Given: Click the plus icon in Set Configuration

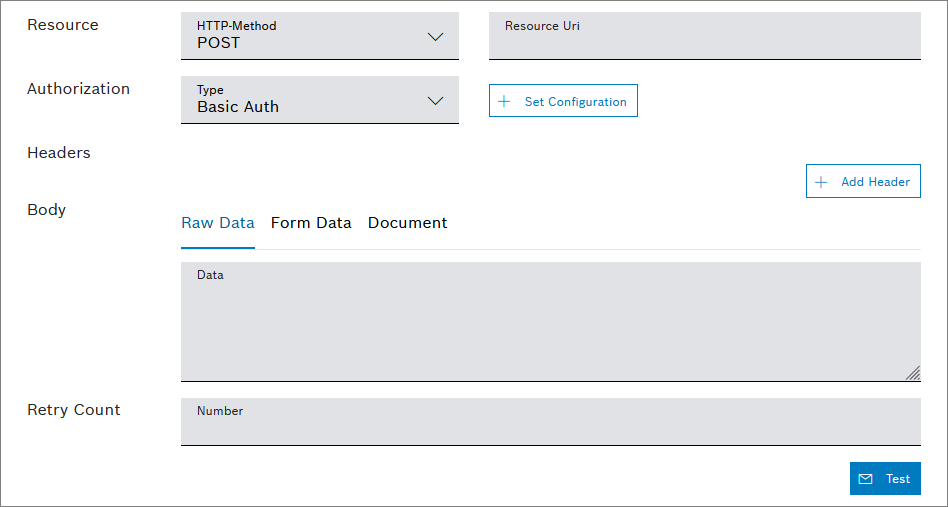Looking at the screenshot, I should (x=504, y=101).
